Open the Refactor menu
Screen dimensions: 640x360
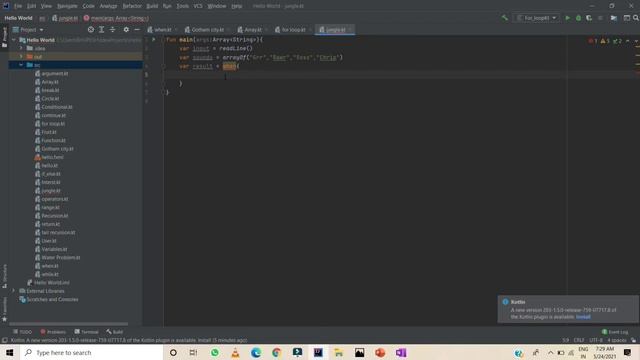[x=132, y=6]
